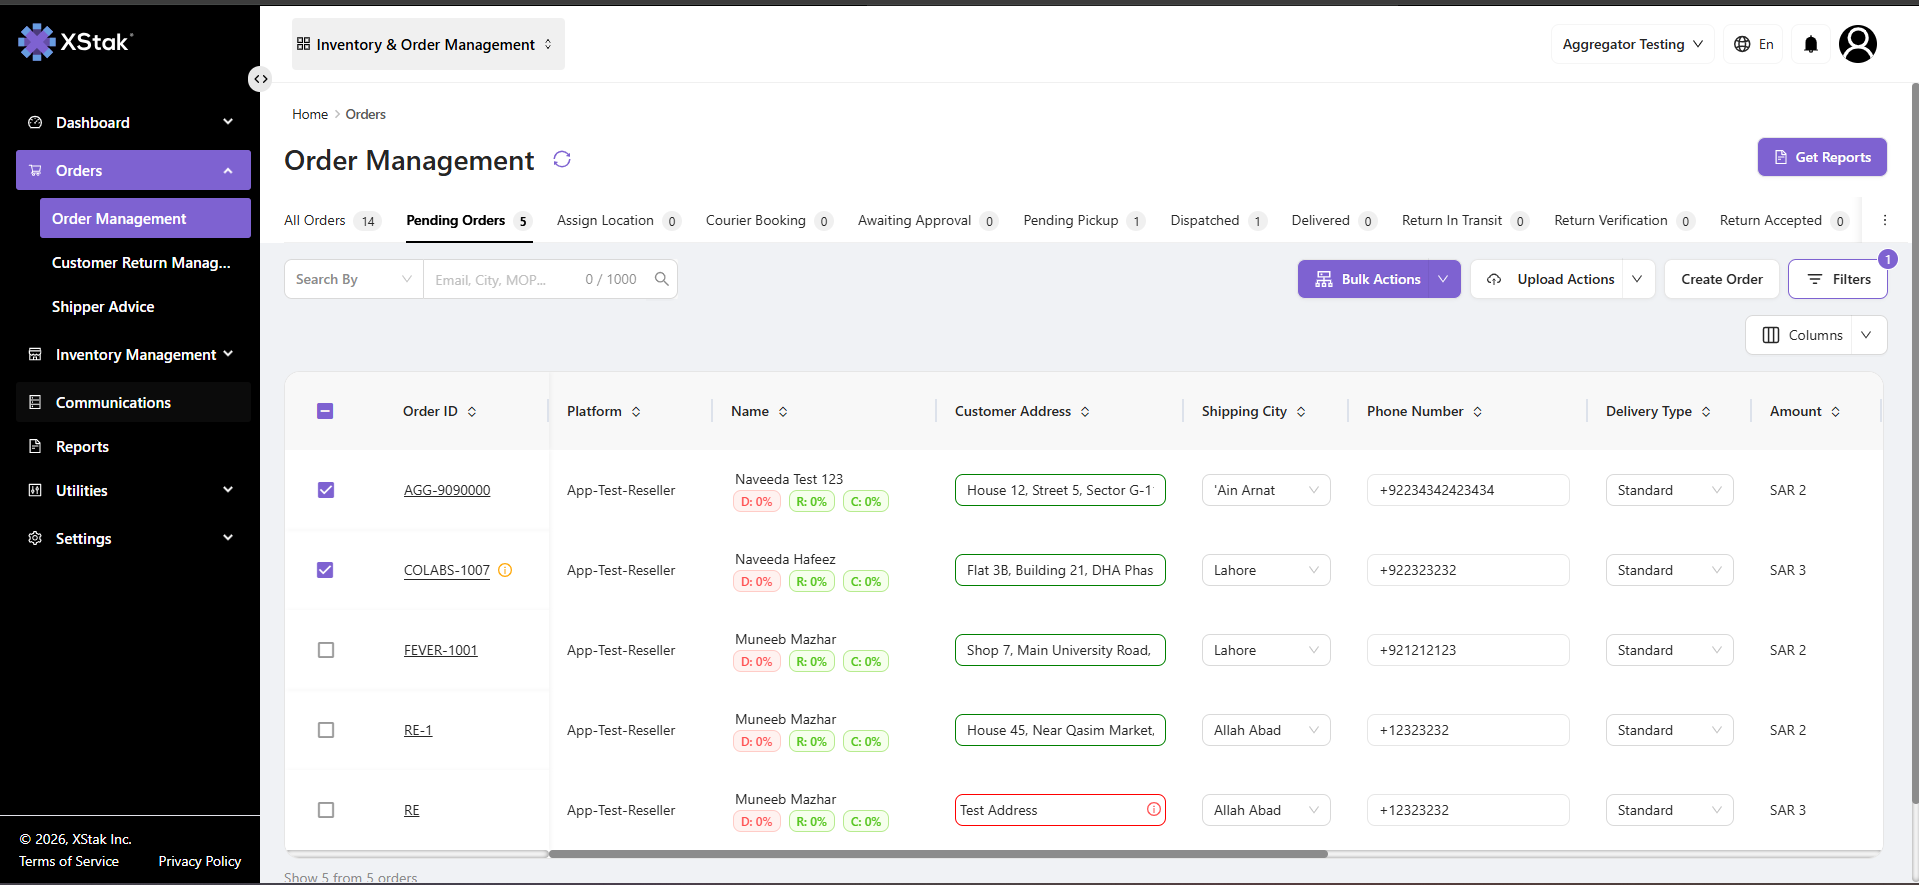1919x885 pixels.
Task: Open the notifications bell
Action: coord(1811,44)
